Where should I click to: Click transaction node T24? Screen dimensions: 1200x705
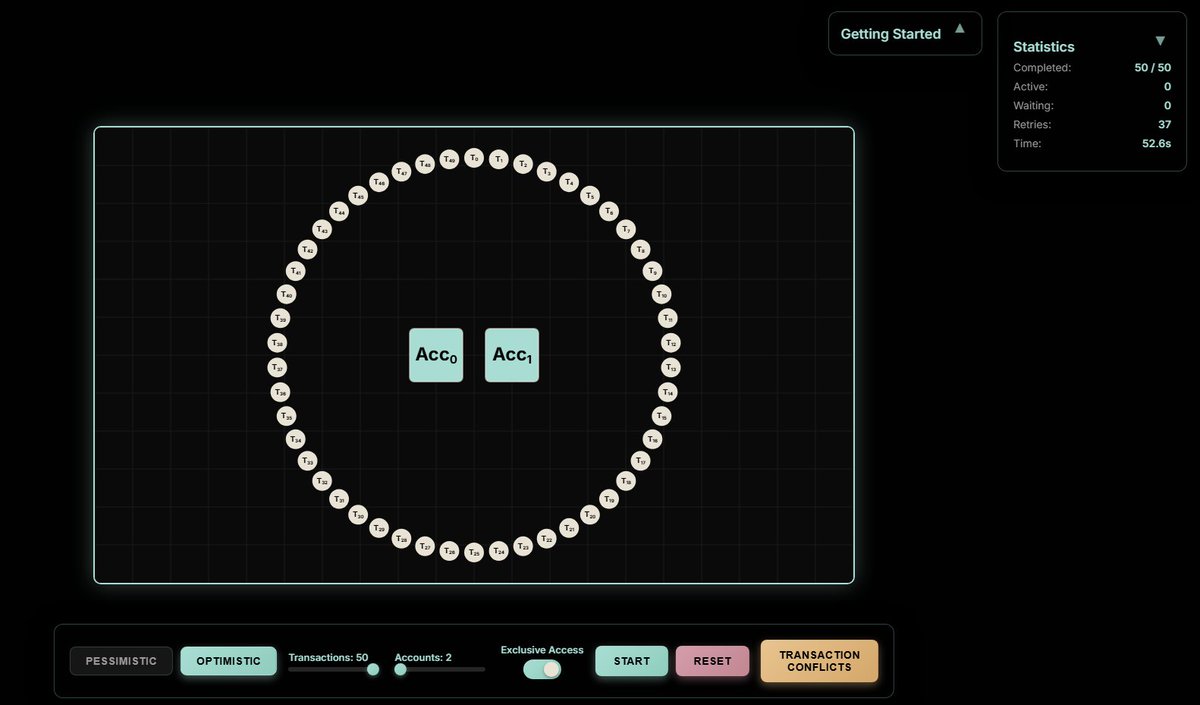pyautogui.click(x=499, y=551)
